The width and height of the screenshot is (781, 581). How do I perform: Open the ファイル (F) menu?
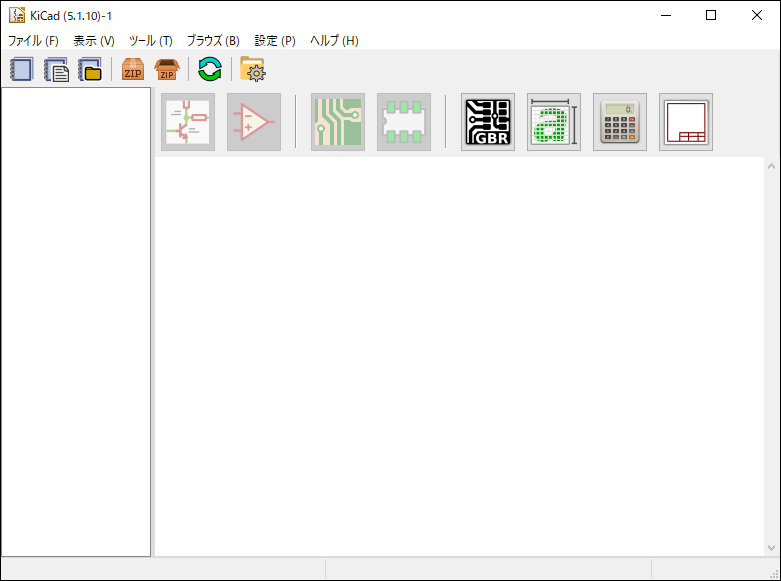[33, 41]
